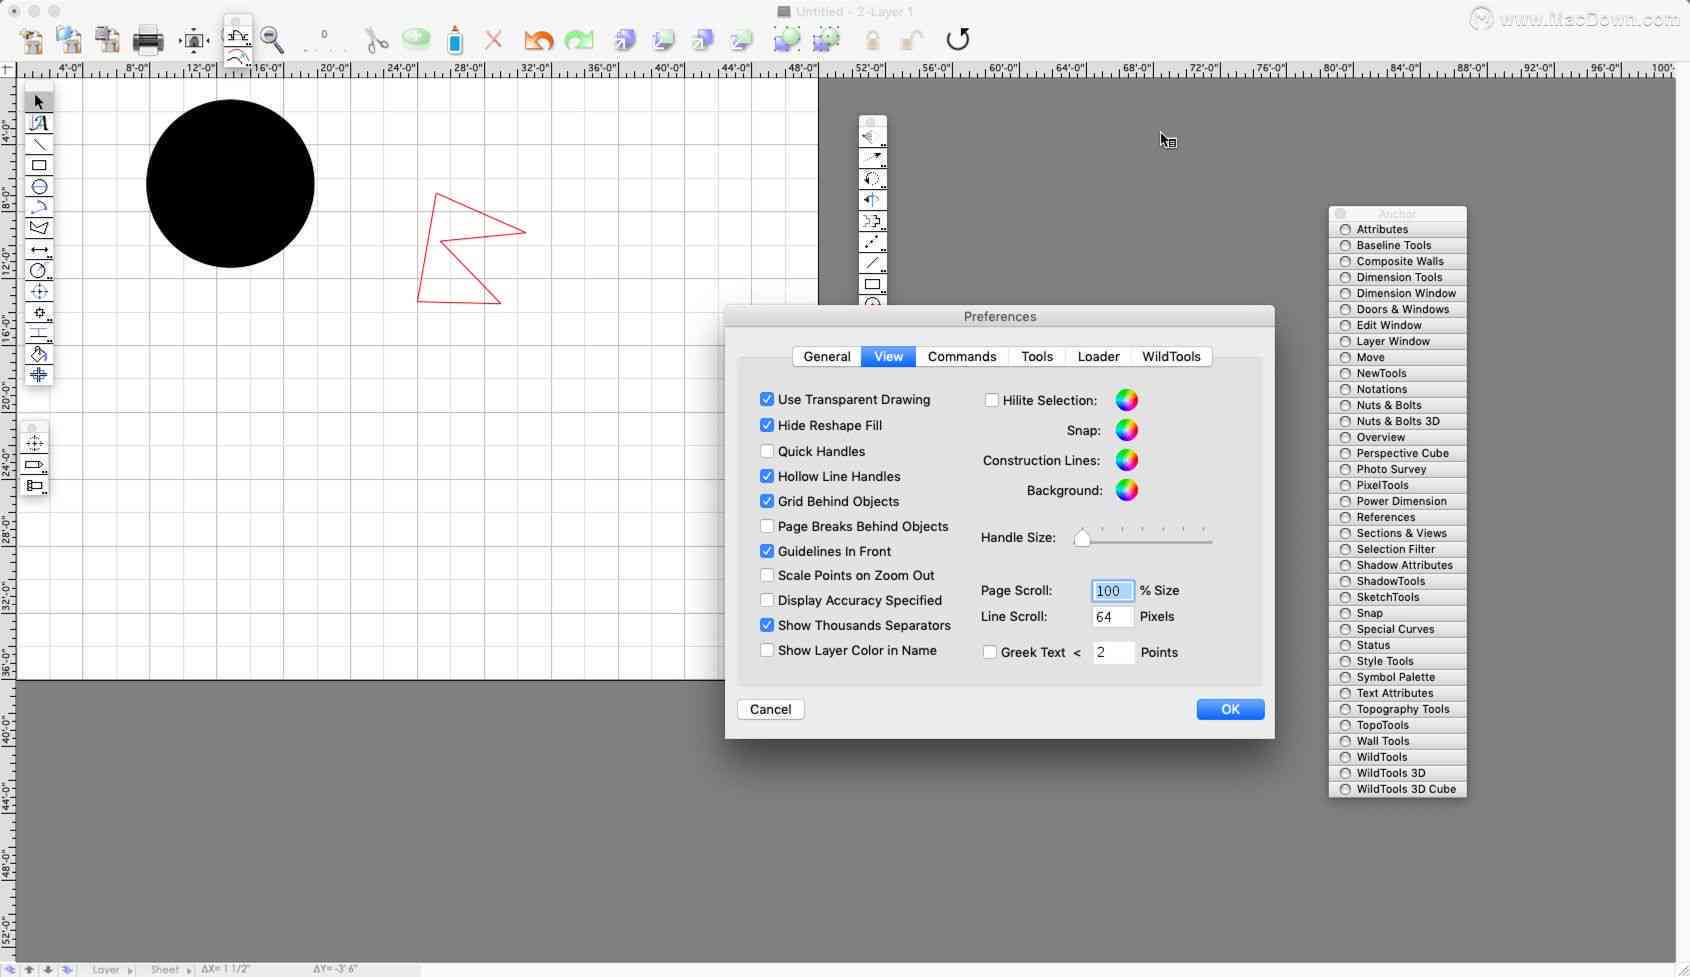1690x977 pixels.
Task: Click the Unlock padlock icon
Action: [x=910, y=40]
